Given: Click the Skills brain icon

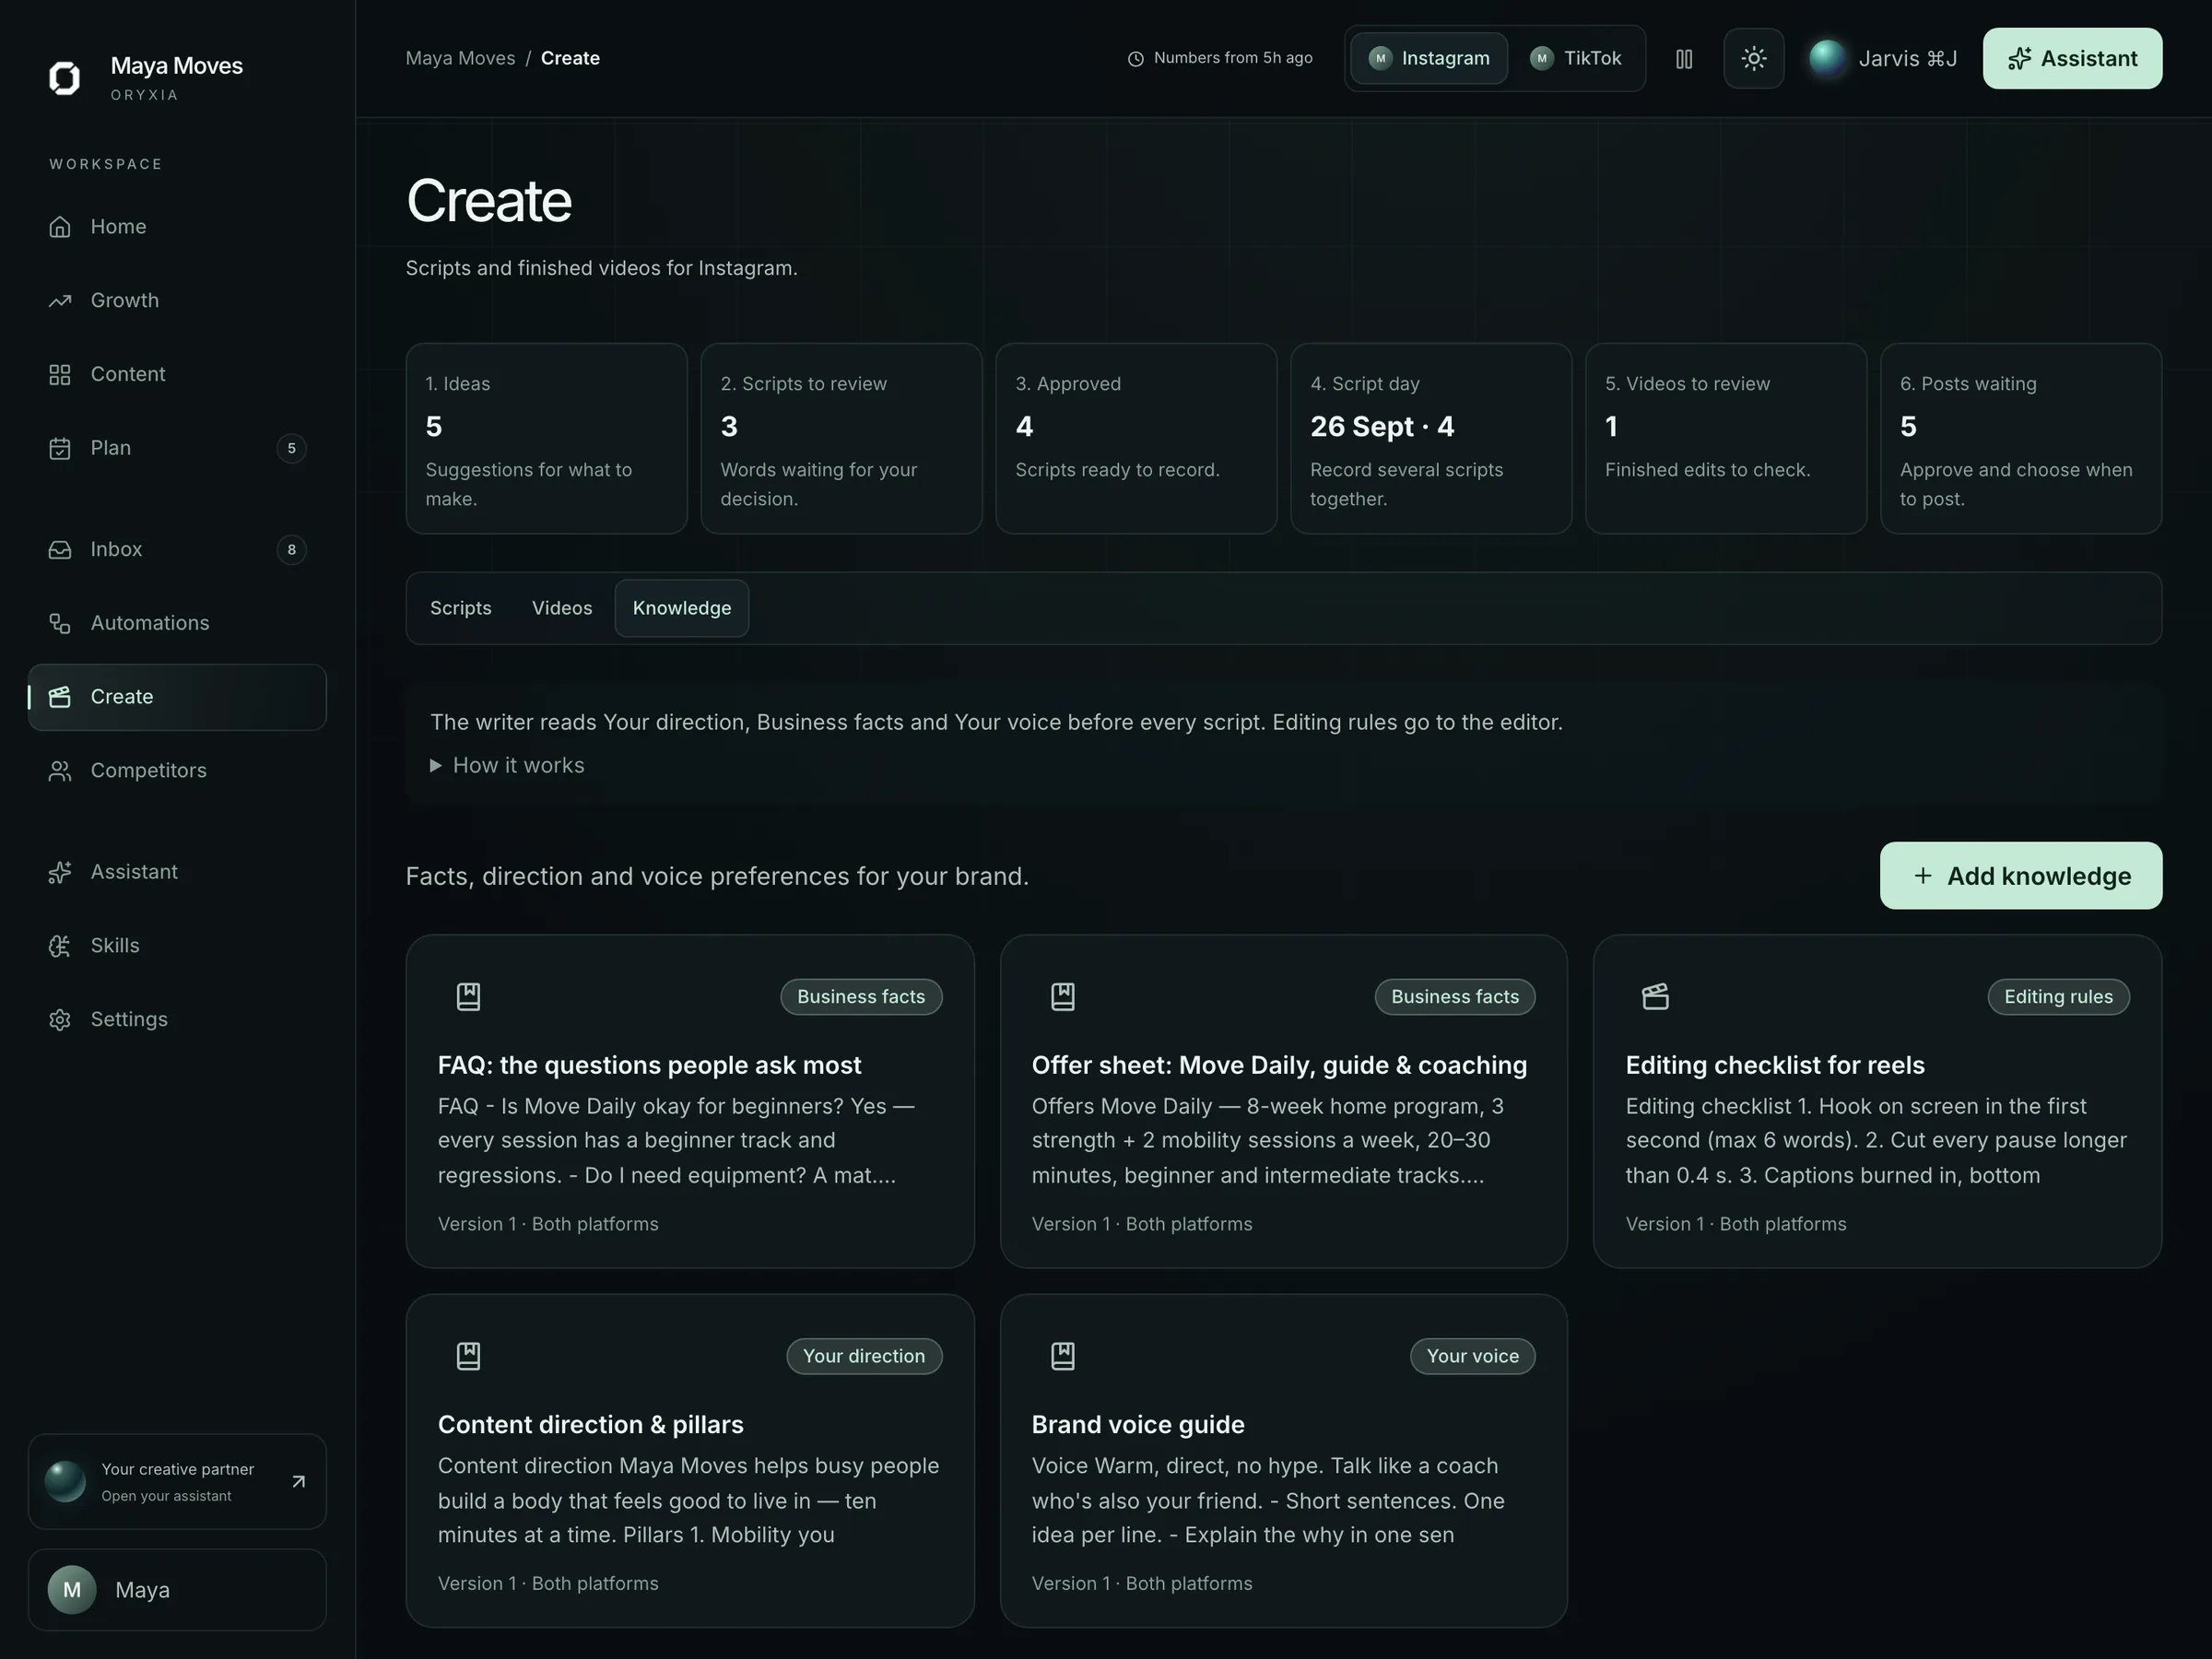Looking at the screenshot, I should tap(60, 946).
